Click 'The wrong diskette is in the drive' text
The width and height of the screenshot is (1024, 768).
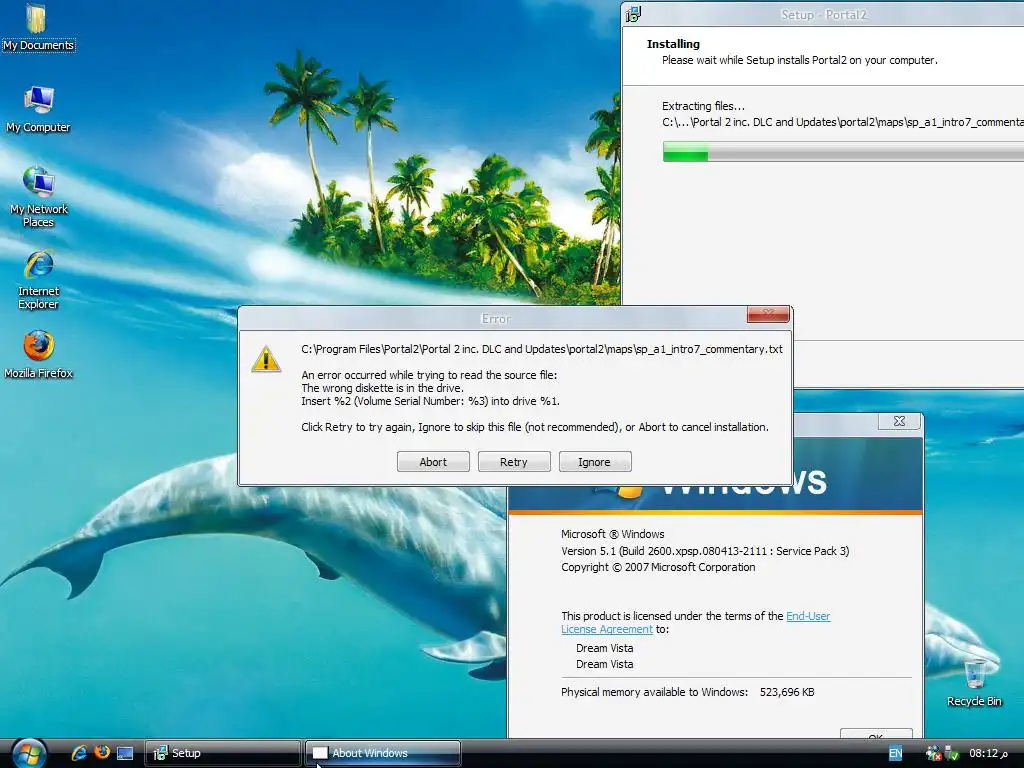(382, 388)
